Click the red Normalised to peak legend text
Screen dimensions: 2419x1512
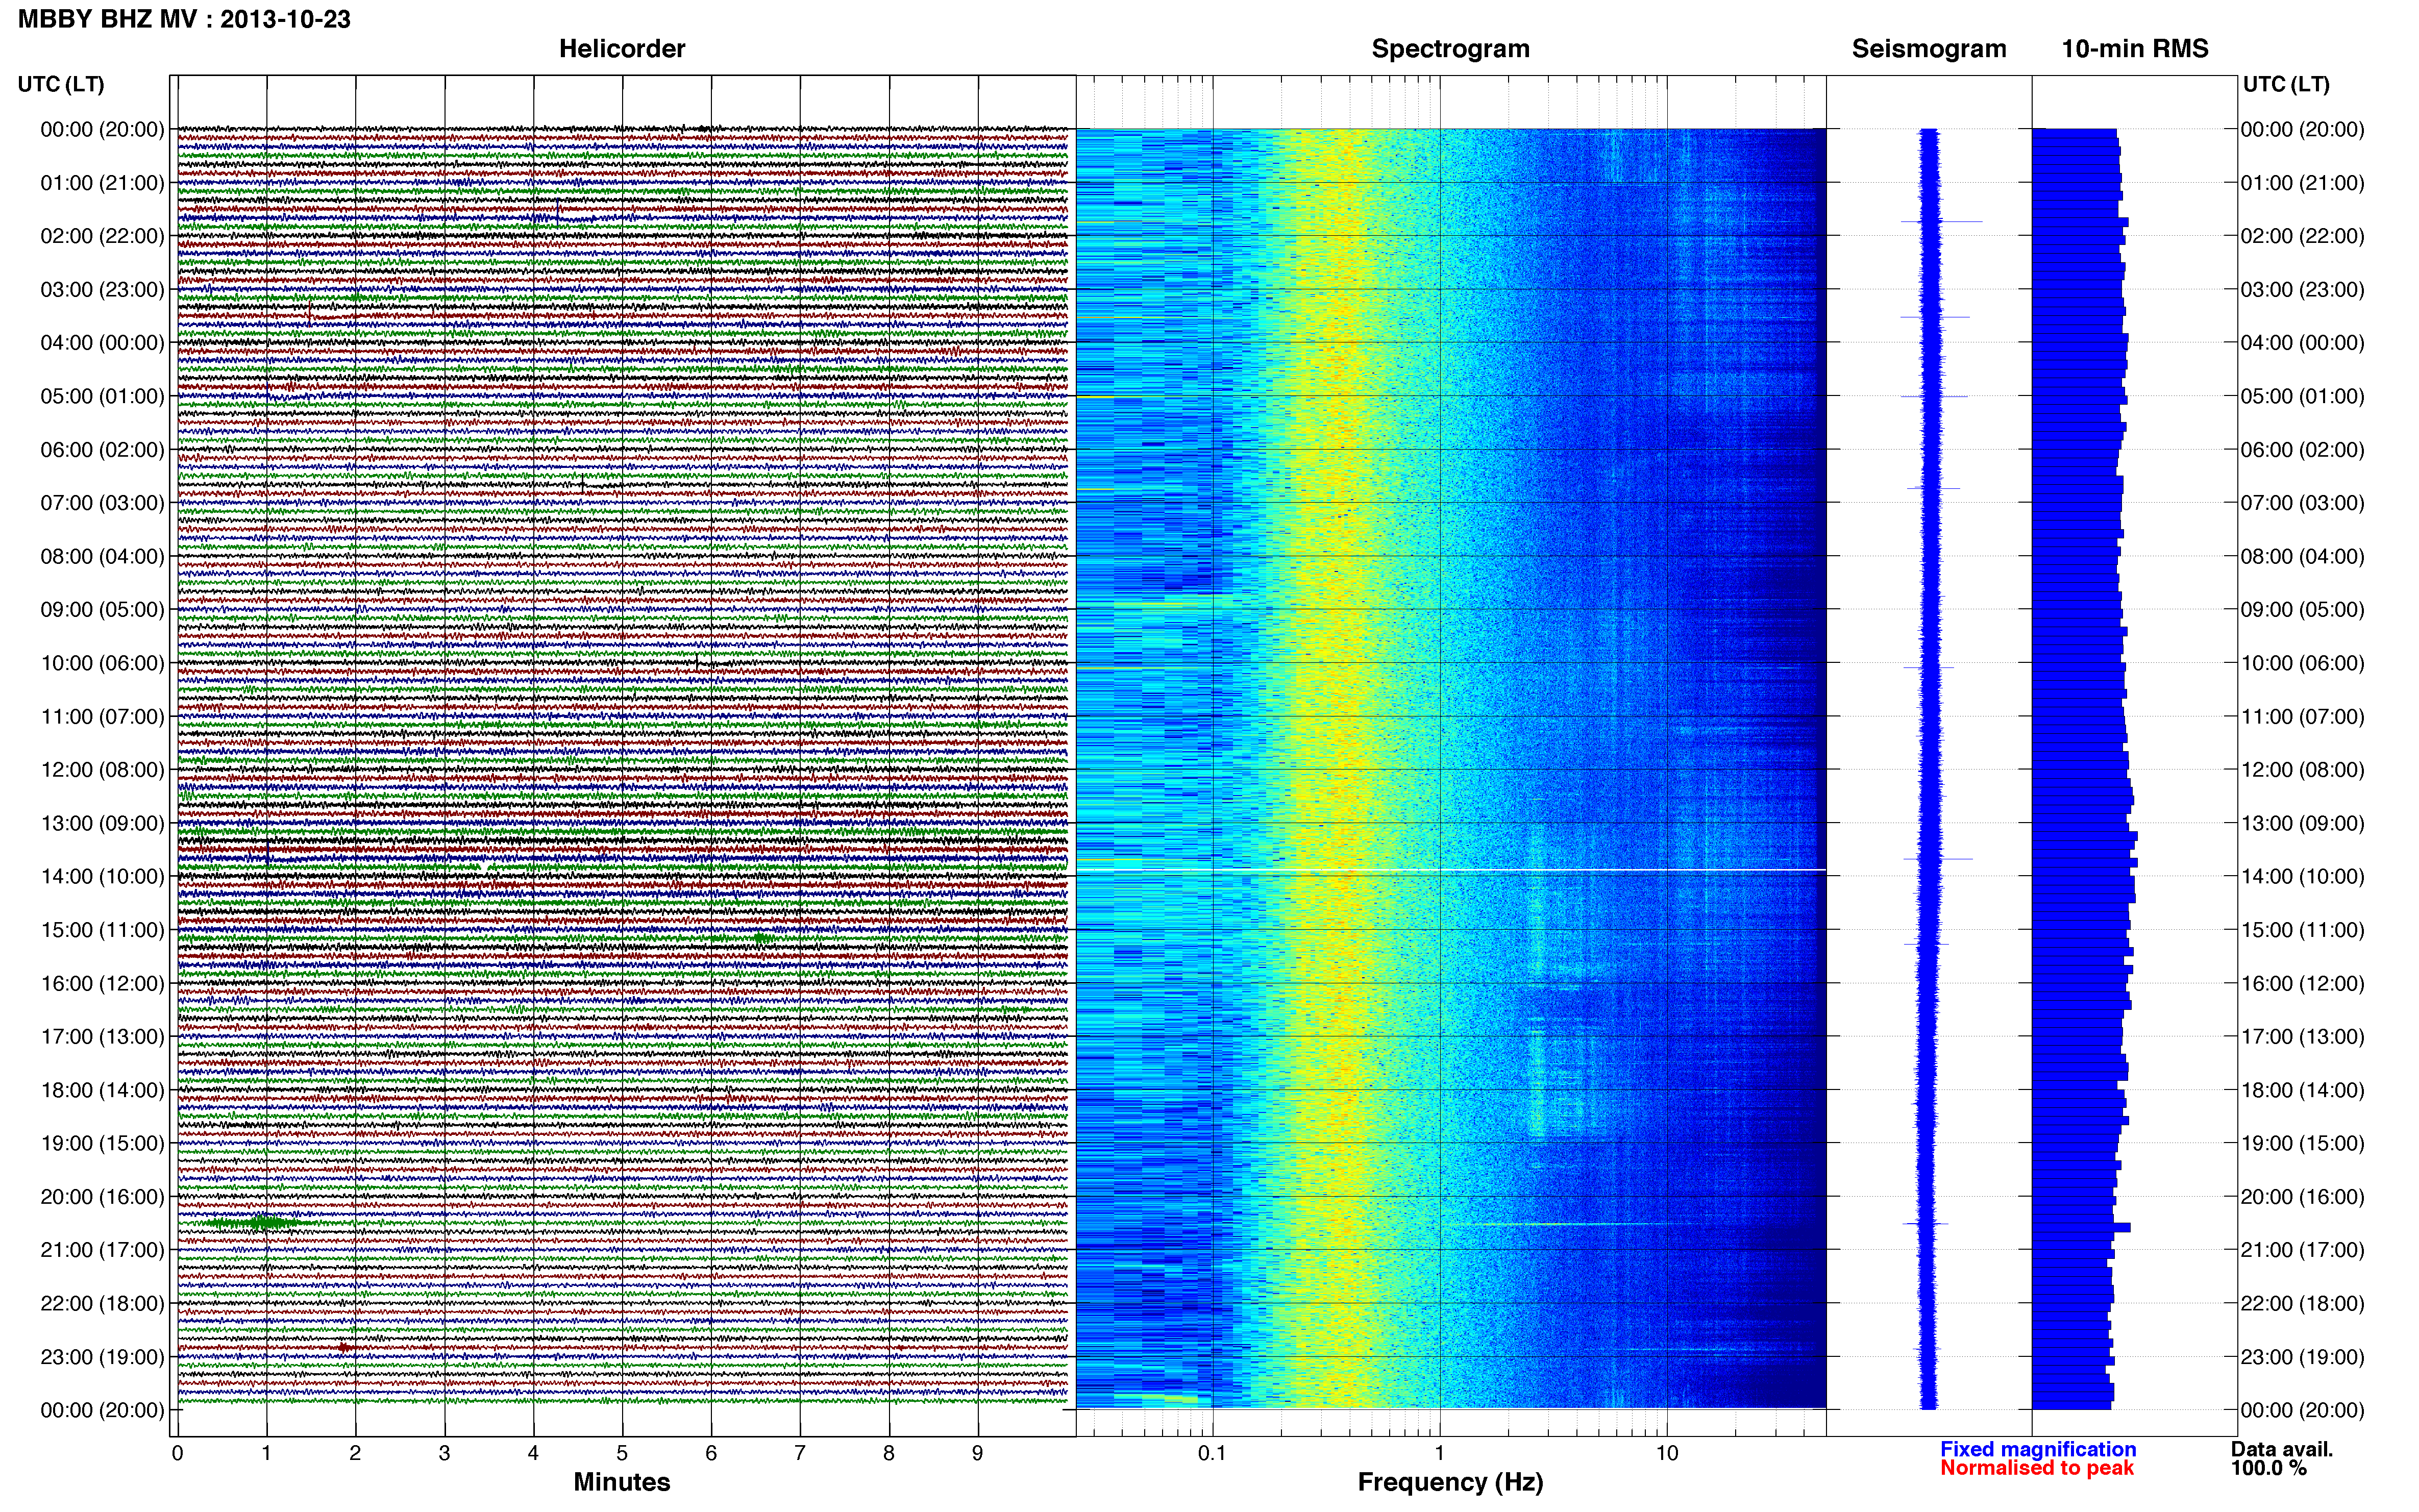[2037, 1468]
